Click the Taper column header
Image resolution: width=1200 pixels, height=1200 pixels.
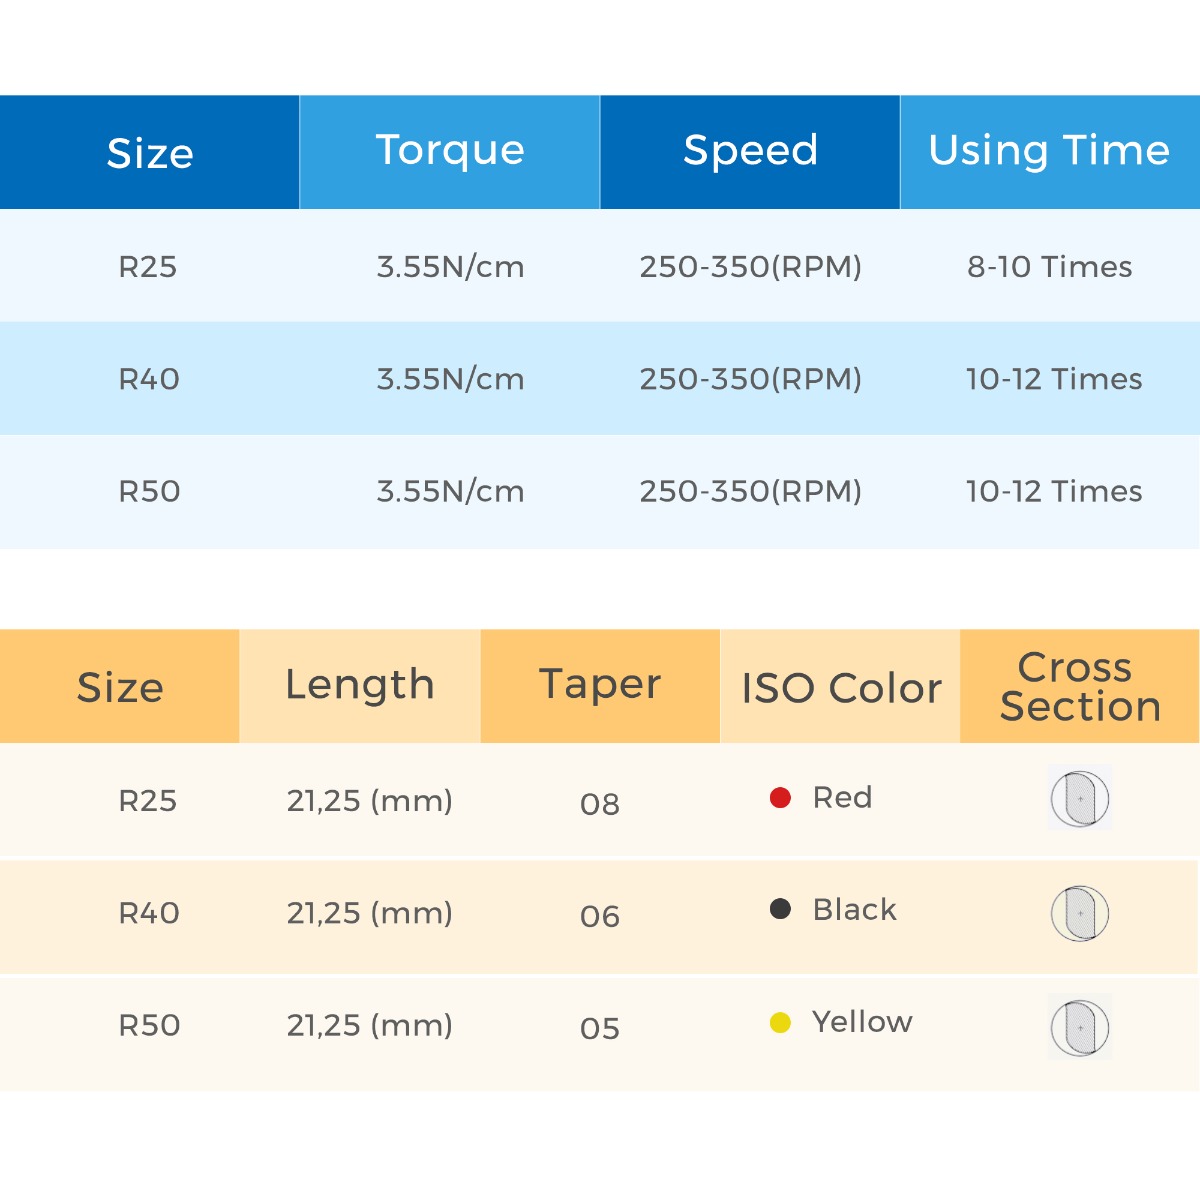(600, 685)
